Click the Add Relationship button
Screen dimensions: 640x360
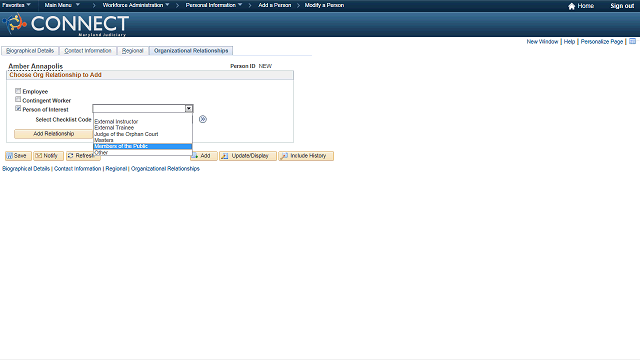click(53, 134)
